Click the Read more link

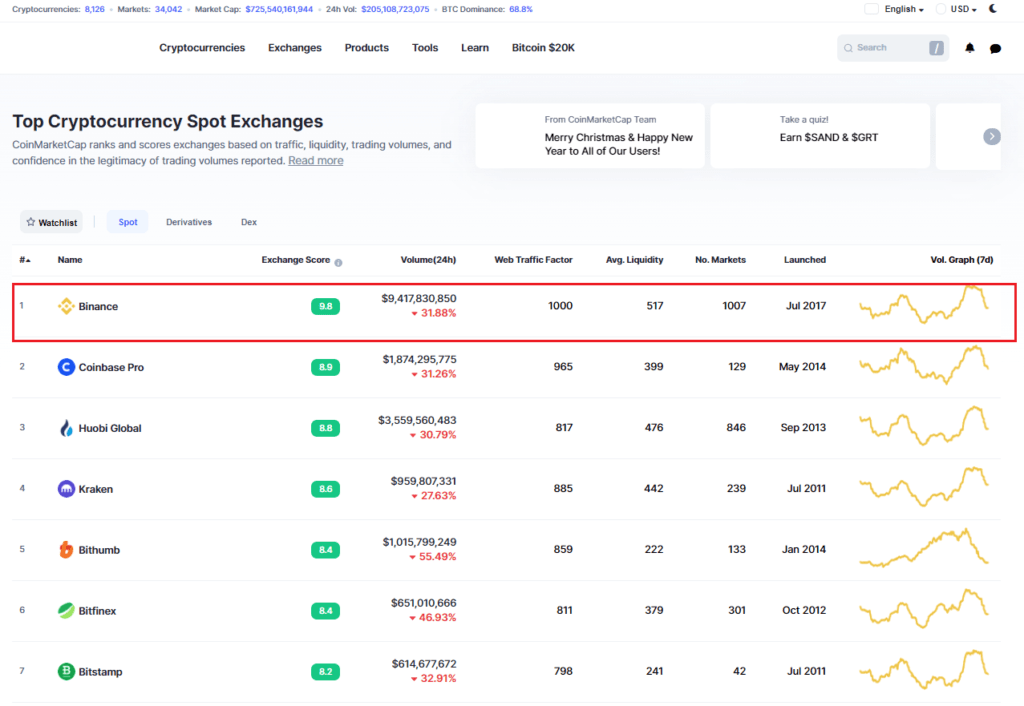coord(315,161)
